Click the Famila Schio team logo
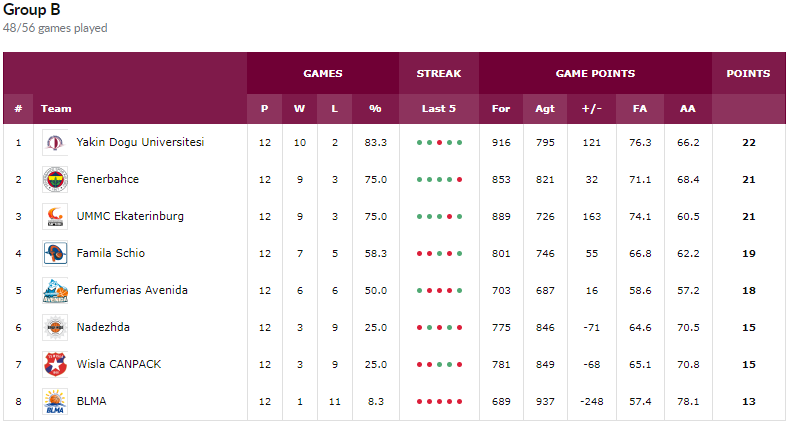 (55, 253)
